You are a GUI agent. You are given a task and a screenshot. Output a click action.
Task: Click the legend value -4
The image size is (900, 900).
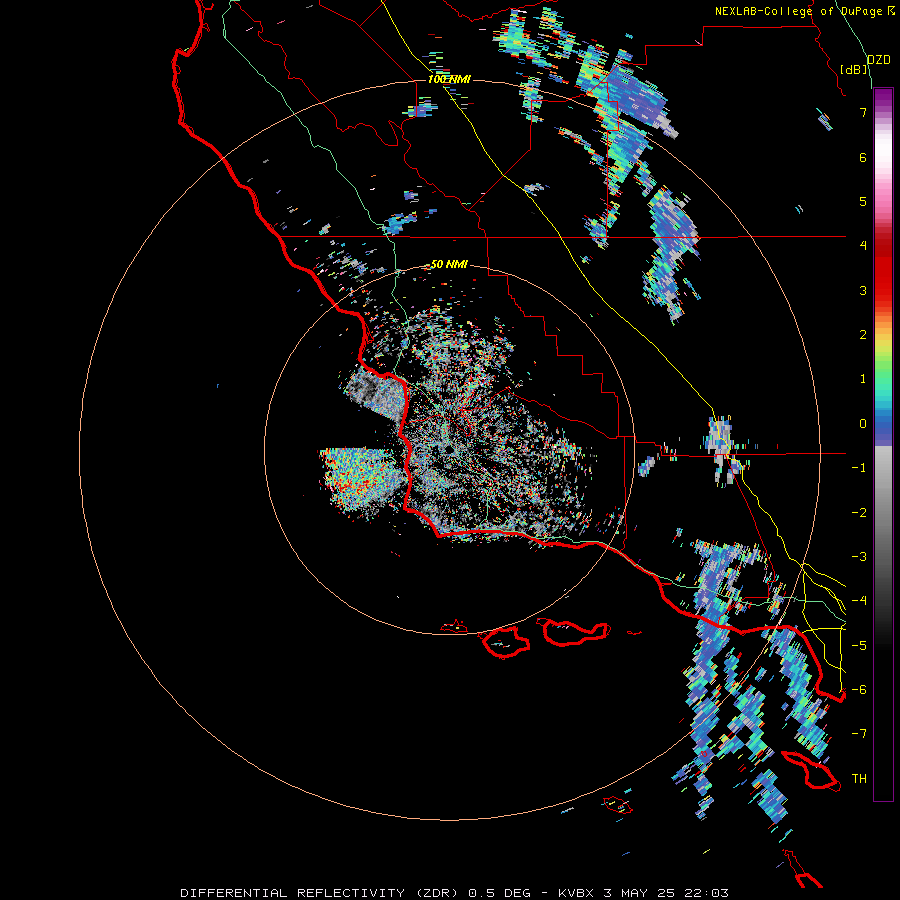pyautogui.click(x=859, y=600)
